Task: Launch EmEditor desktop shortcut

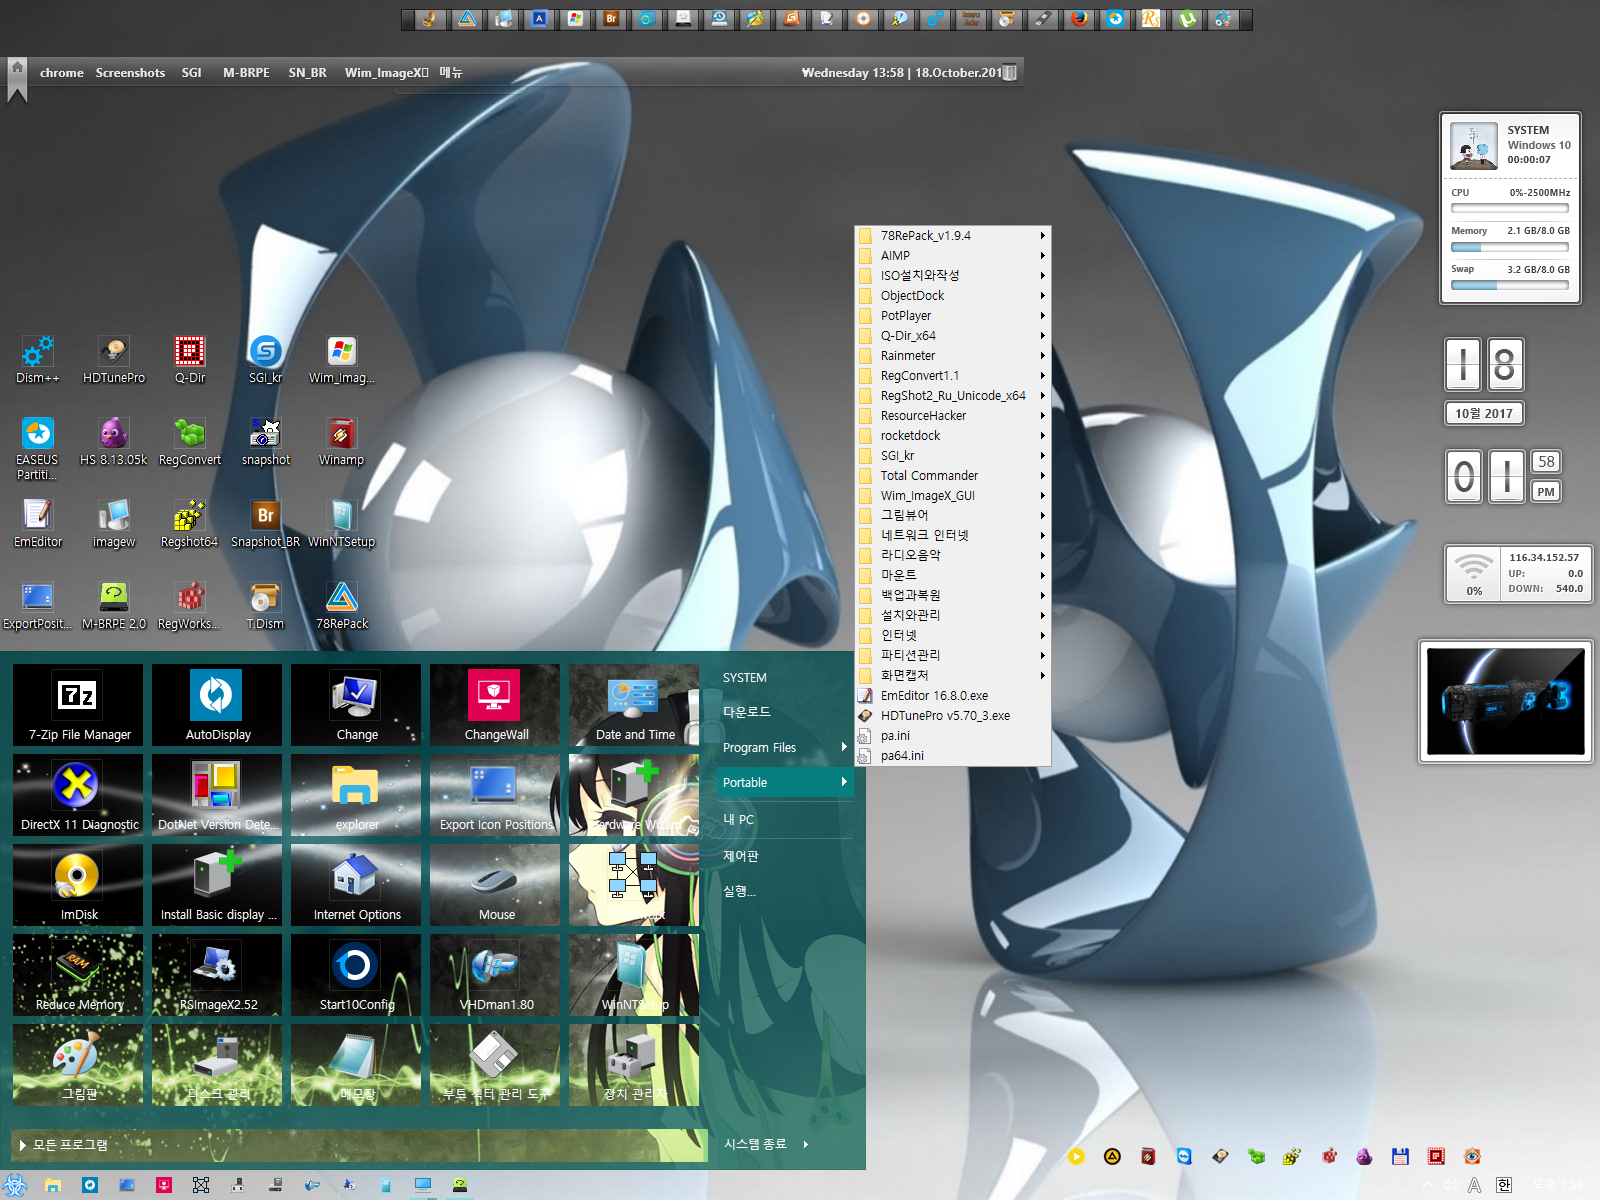Action: (x=38, y=524)
